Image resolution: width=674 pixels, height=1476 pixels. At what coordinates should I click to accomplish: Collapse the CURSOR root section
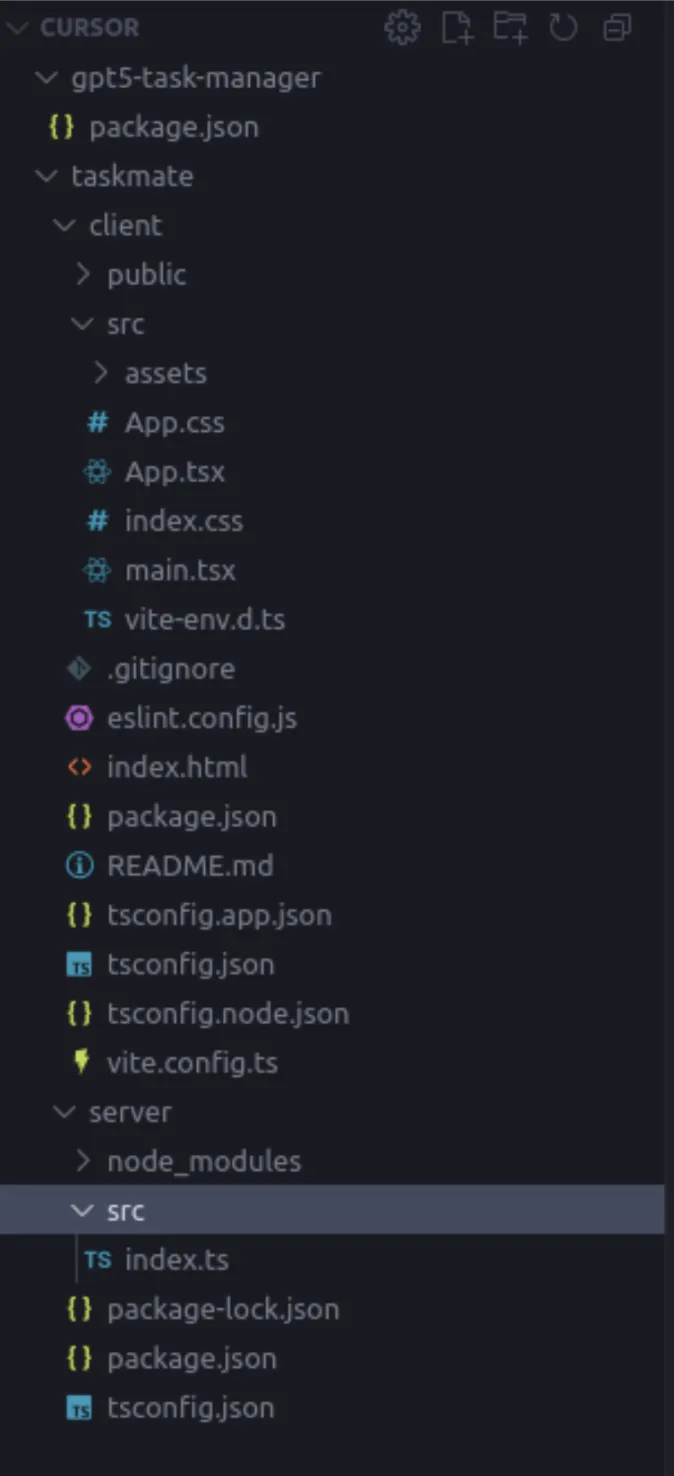(x=89, y=28)
